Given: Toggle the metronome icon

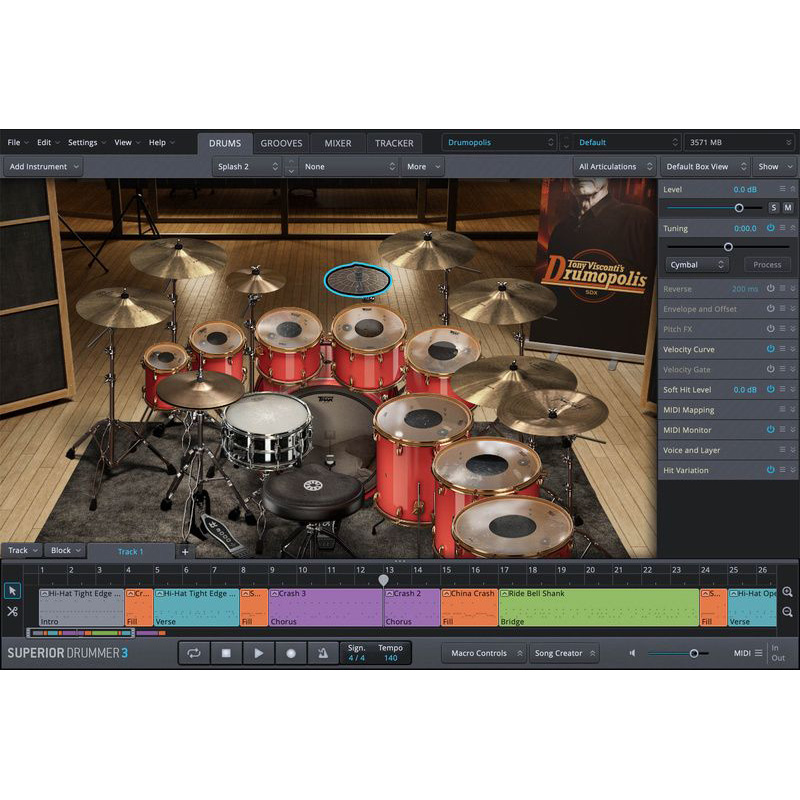Looking at the screenshot, I should point(323,653).
